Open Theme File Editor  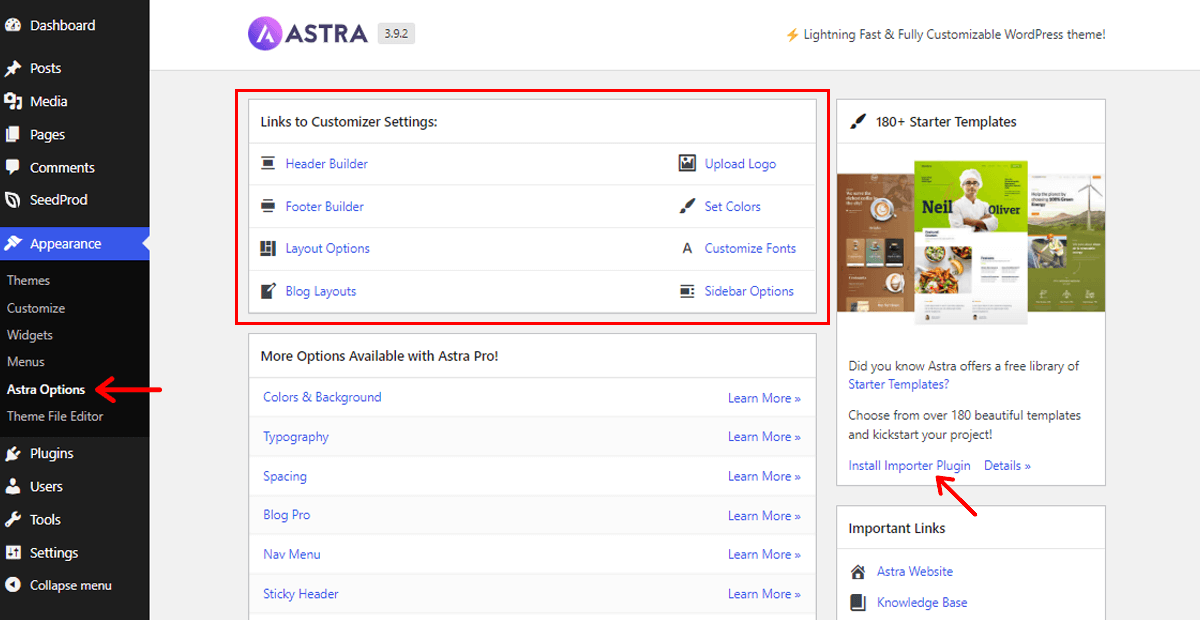(55, 416)
